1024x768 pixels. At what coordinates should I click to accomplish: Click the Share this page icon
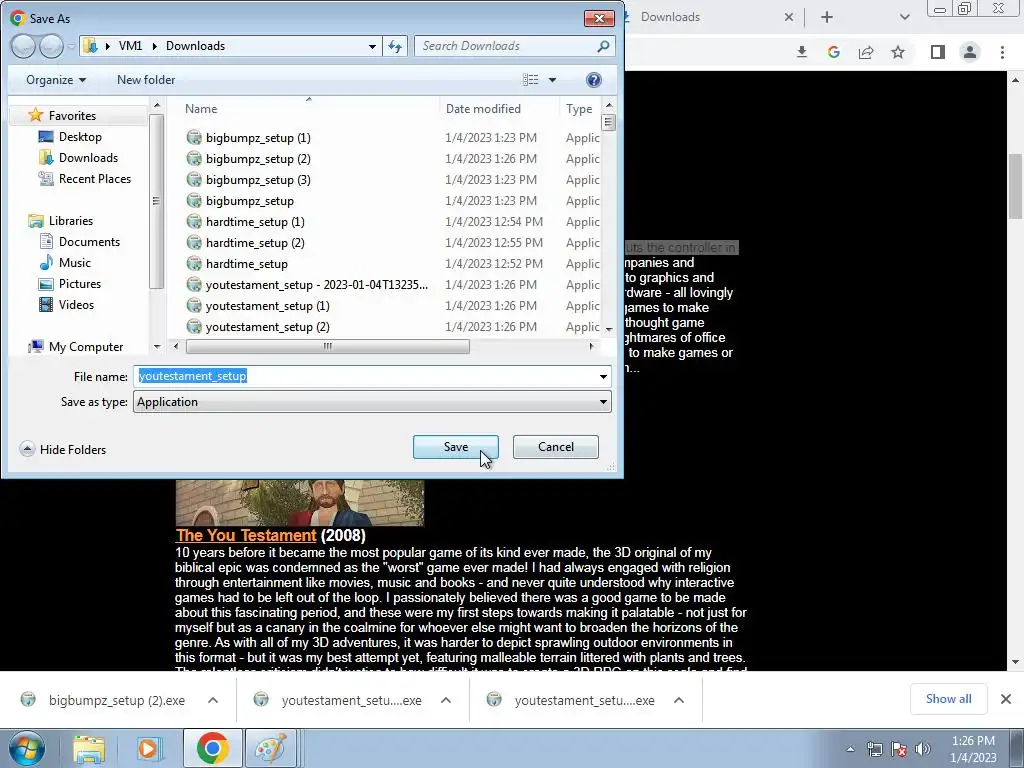(x=866, y=52)
